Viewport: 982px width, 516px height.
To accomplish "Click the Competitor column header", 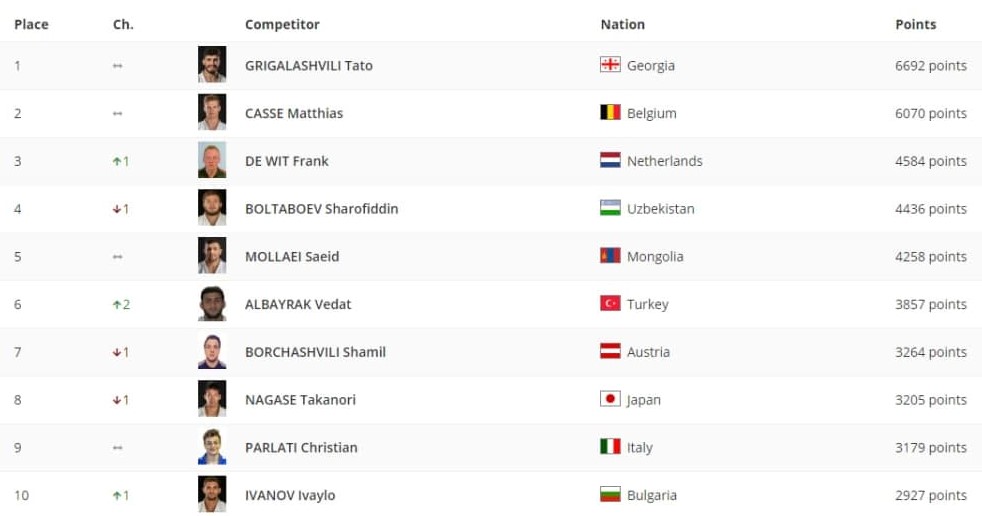I will coord(282,24).
